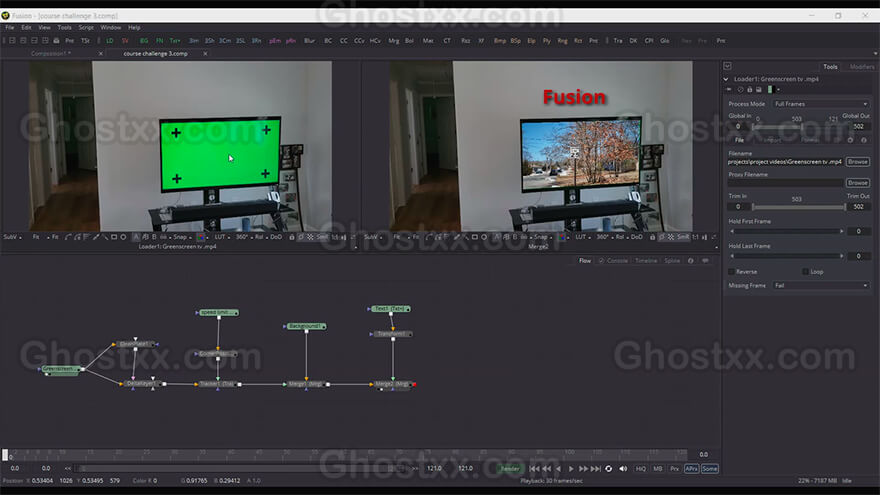
Task: Add a Background (BG) tool from toolbar
Action: pos(144,41)
